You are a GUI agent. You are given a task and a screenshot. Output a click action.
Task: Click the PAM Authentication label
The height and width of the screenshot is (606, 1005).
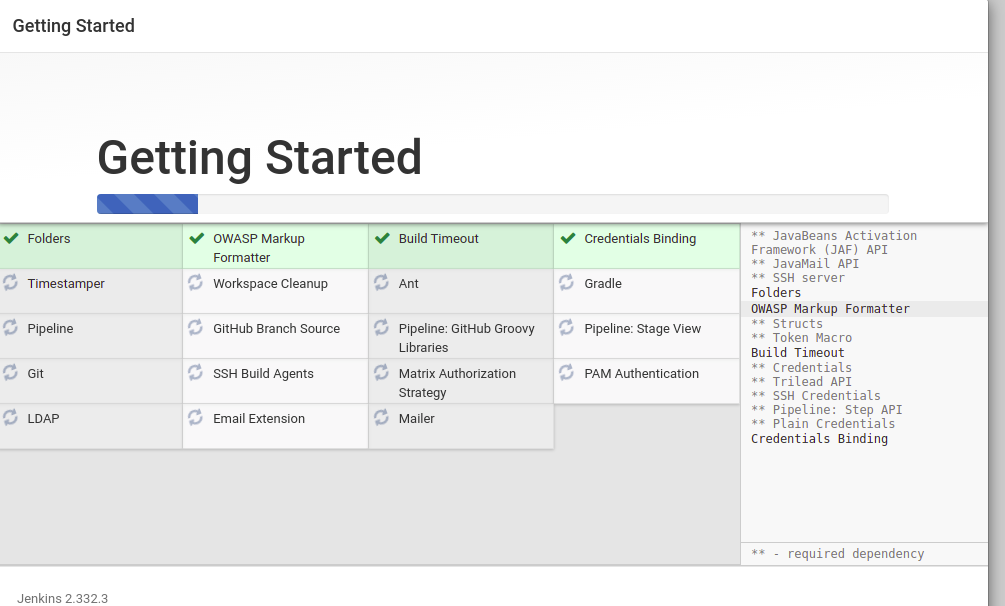642,373
